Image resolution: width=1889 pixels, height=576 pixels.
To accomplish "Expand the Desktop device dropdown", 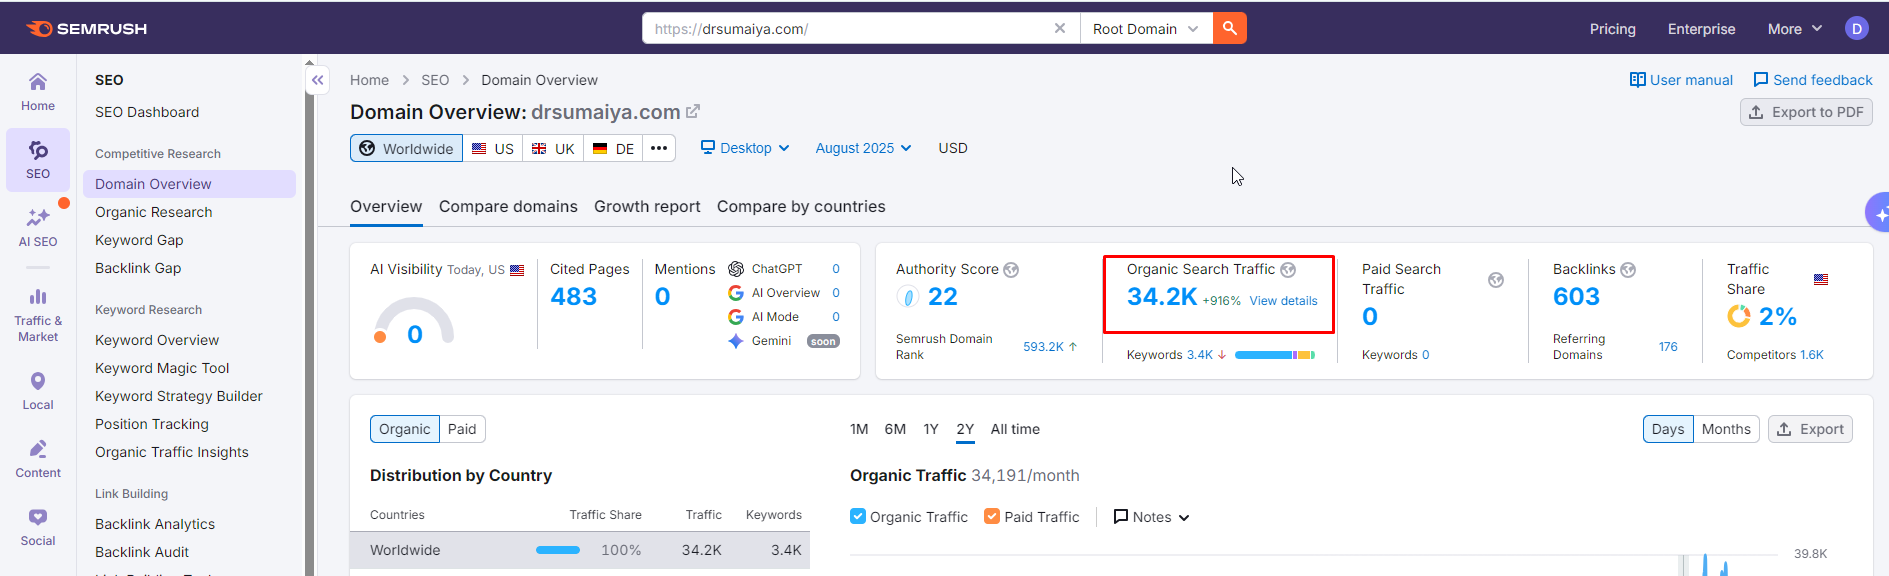I will [745, 148].
